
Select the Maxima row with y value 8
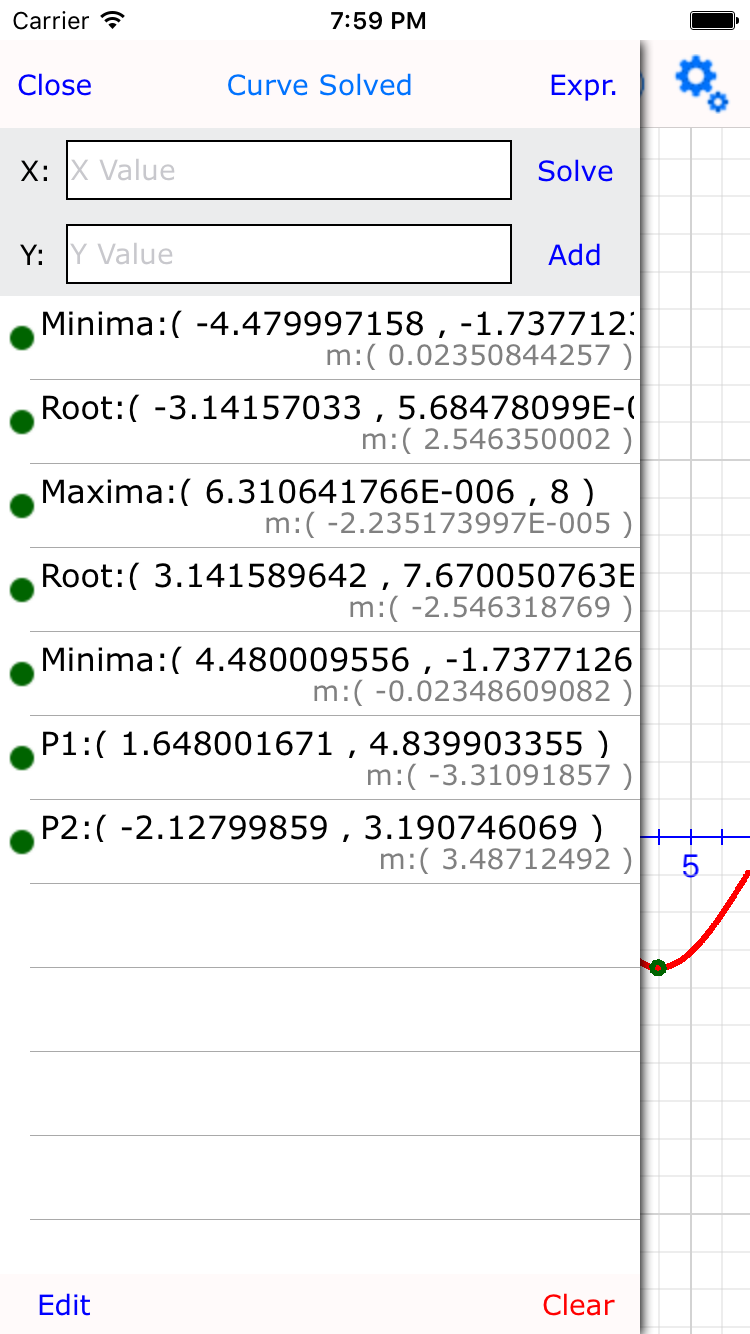pos(320,506)
